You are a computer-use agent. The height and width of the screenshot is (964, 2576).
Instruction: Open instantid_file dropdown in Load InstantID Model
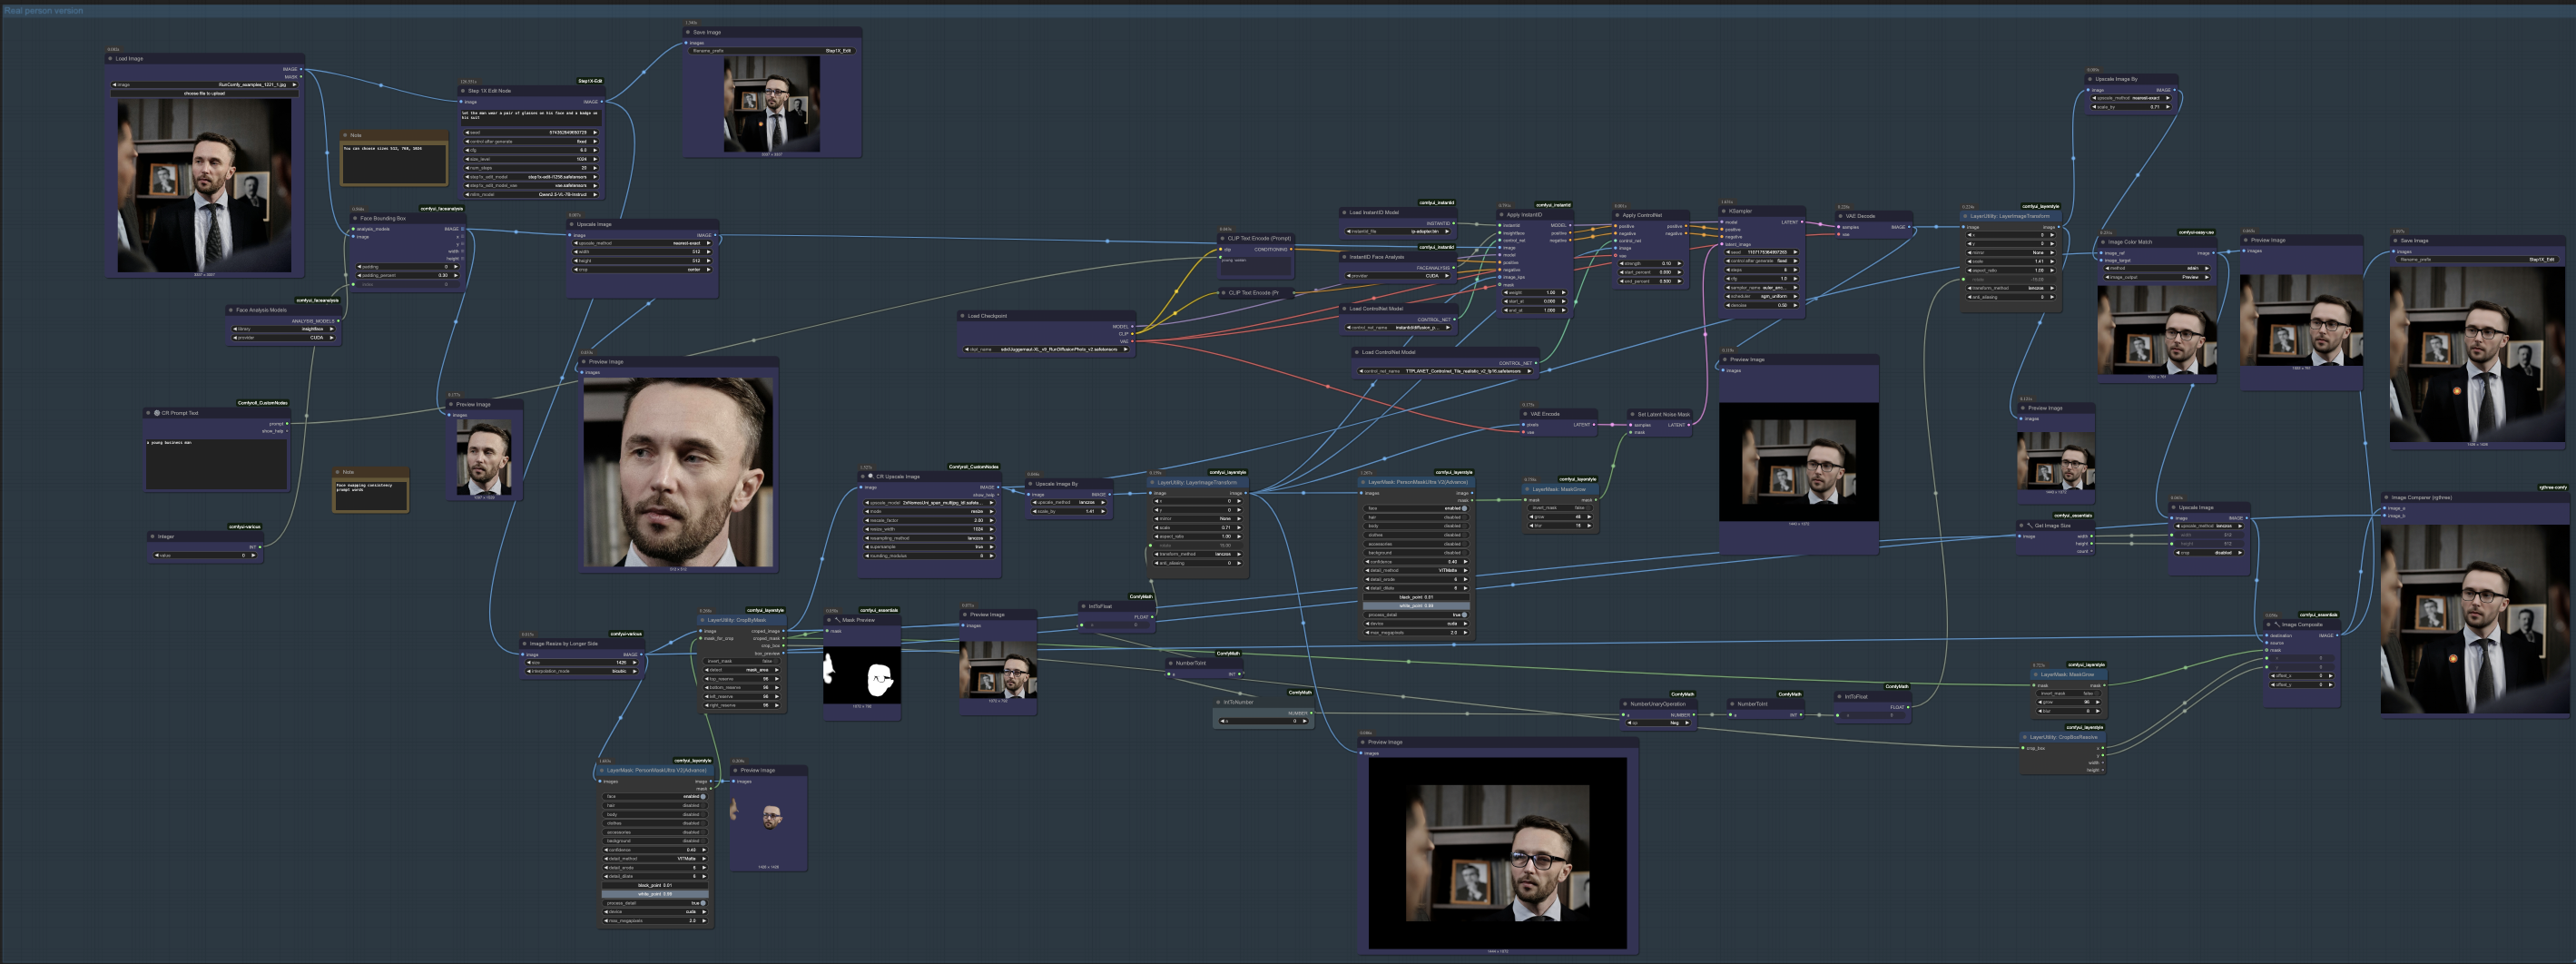pos(1399,231)
